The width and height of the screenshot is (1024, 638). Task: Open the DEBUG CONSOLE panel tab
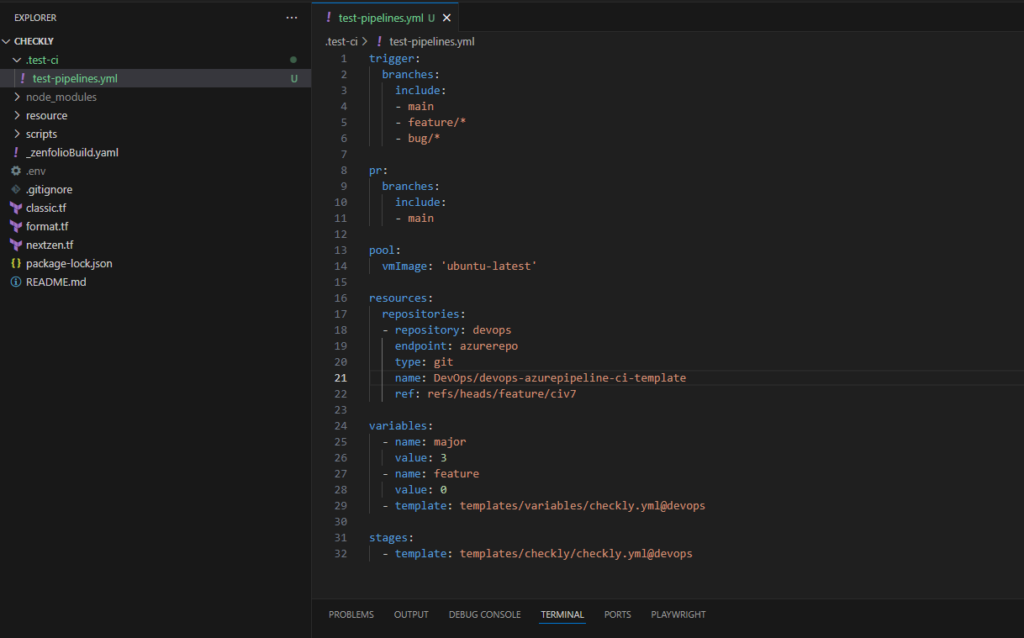[484, 615]
